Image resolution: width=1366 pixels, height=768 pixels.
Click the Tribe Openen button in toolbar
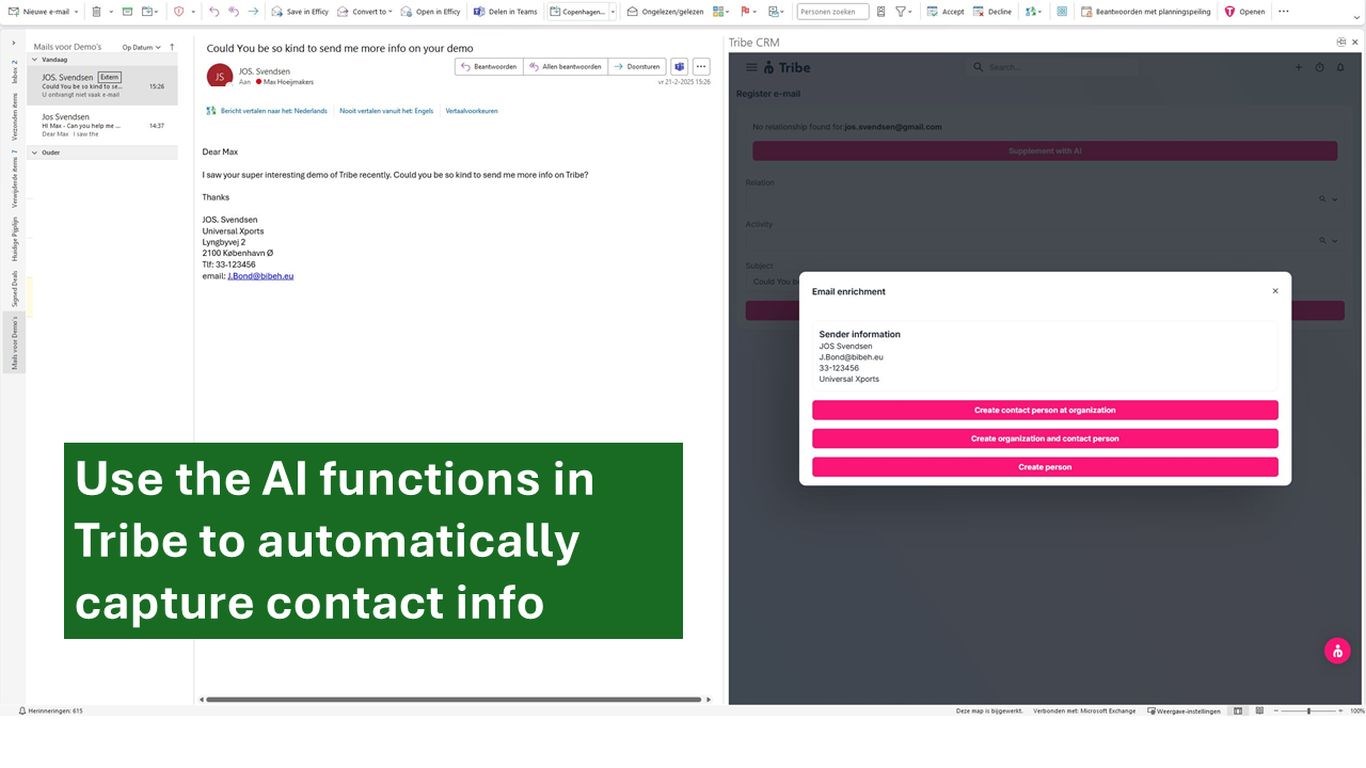coord(1245,12)
